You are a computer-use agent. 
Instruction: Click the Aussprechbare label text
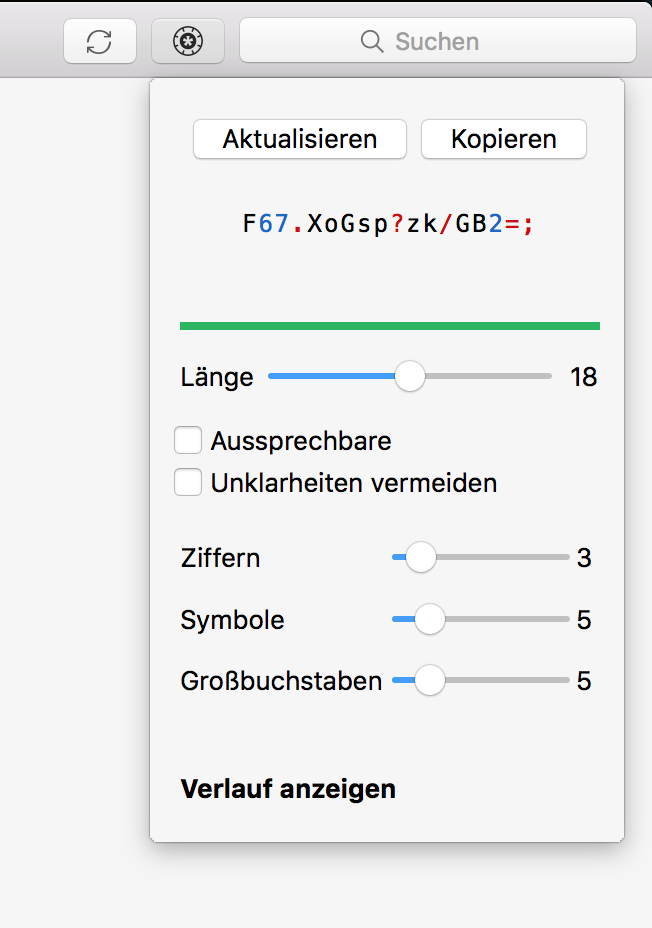point(301,440)
